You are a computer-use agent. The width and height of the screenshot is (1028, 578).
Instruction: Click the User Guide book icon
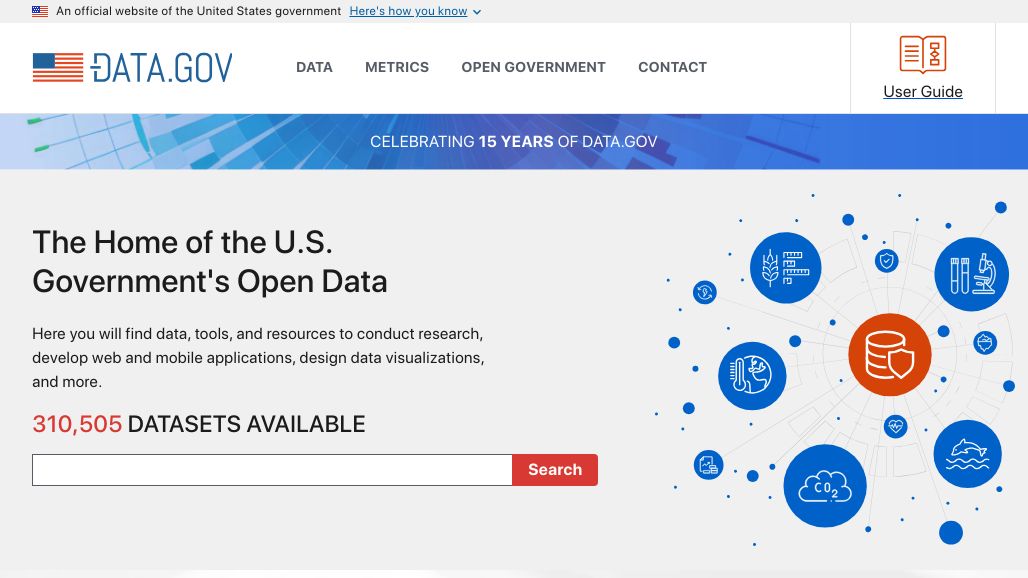point(922,54)
